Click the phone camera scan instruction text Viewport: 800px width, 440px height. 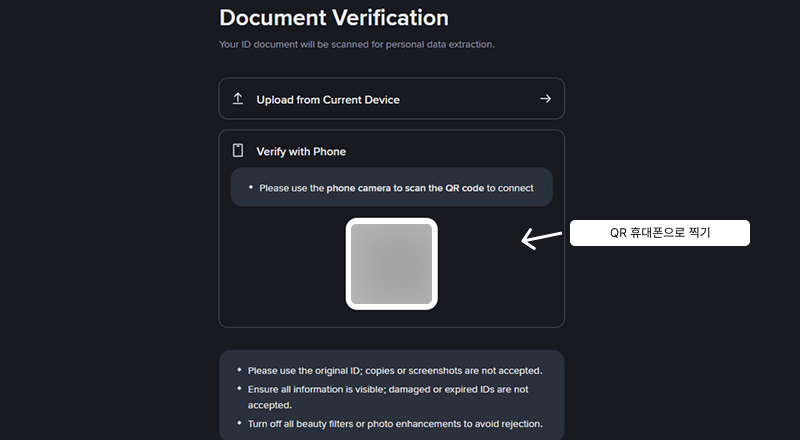click(396, 187)
